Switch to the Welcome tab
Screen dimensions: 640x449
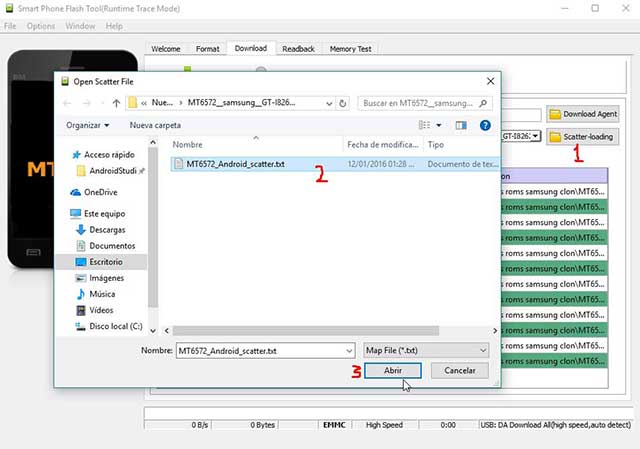pyautogui.click(x=166, y=49)
